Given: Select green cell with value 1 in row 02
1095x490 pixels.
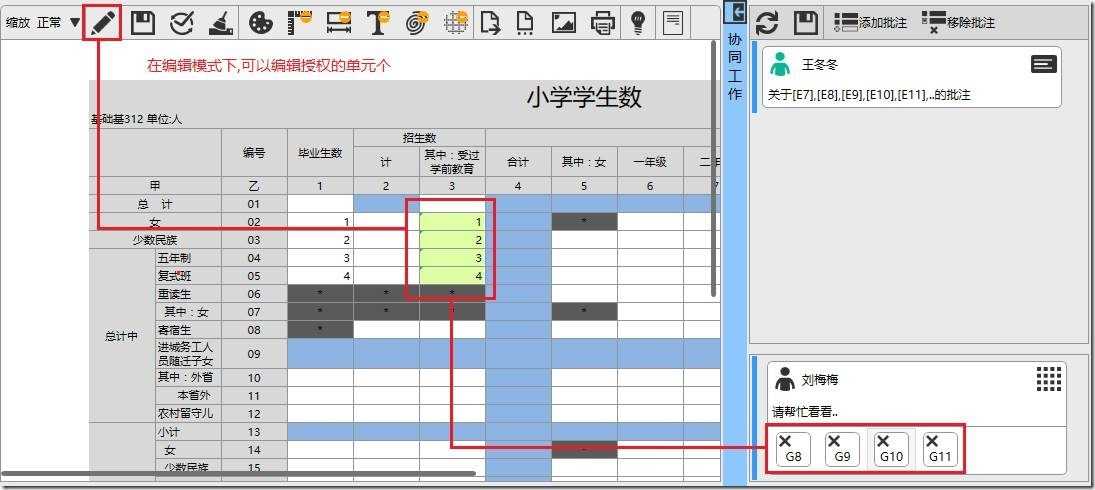Looking at the screenshot, I should 452,222.
